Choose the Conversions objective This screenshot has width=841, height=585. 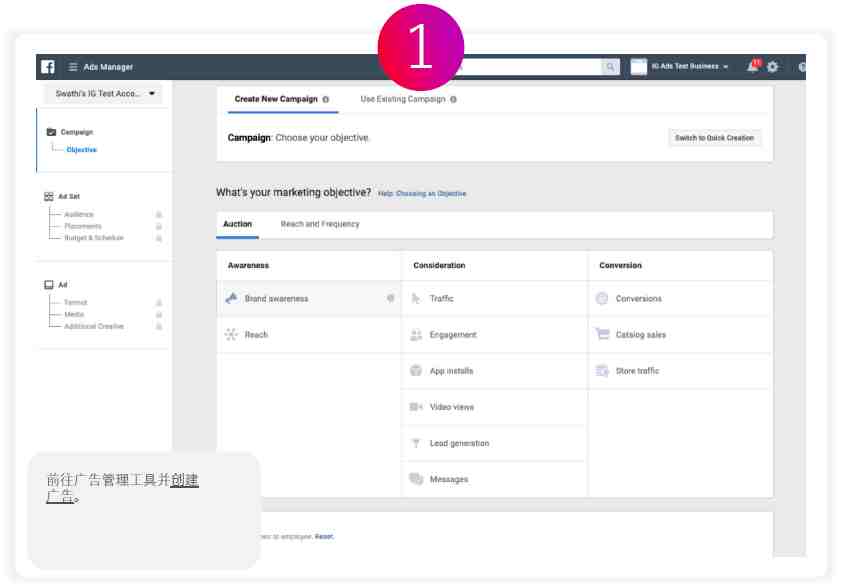680,299
